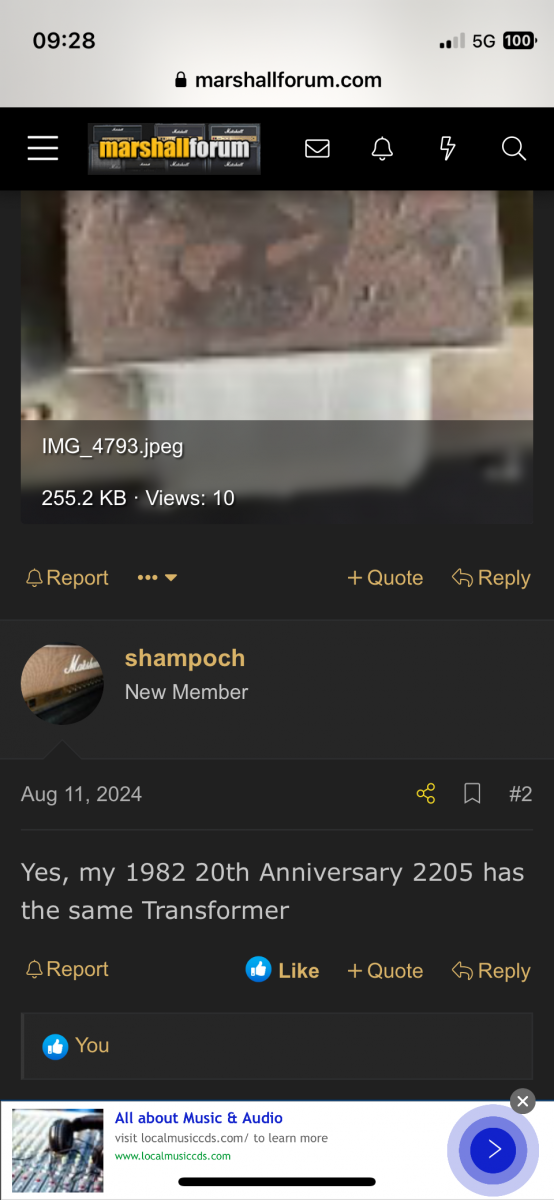Viewport: 554px width, 1200px height.
Task: Open the shampoch username link
Action: click(185, 658)
